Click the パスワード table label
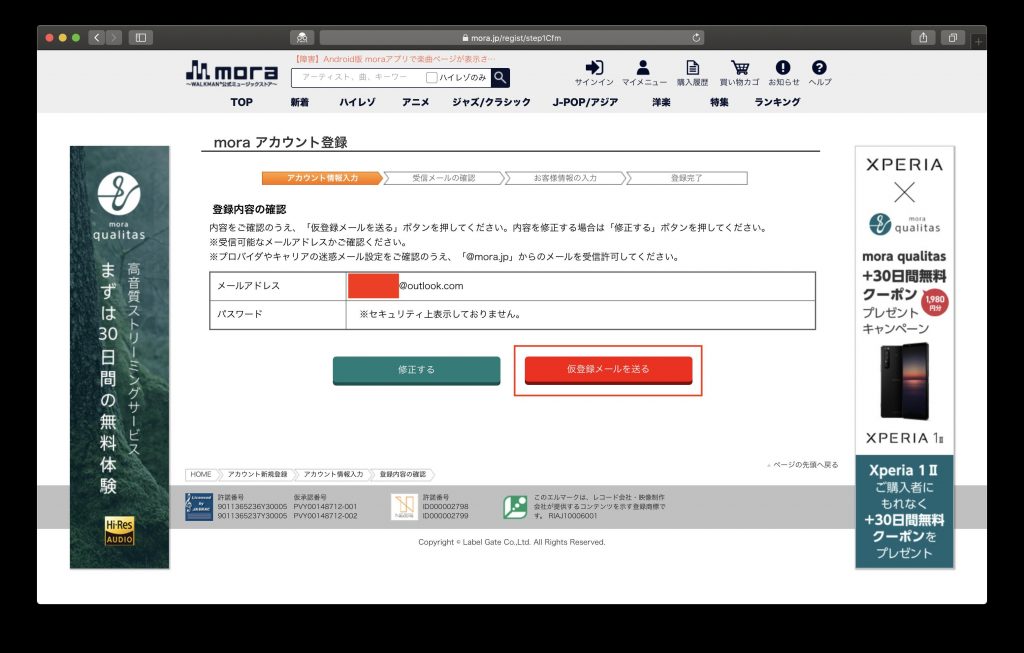Screen dimensions: 1024x653 [x=240, y=315]
